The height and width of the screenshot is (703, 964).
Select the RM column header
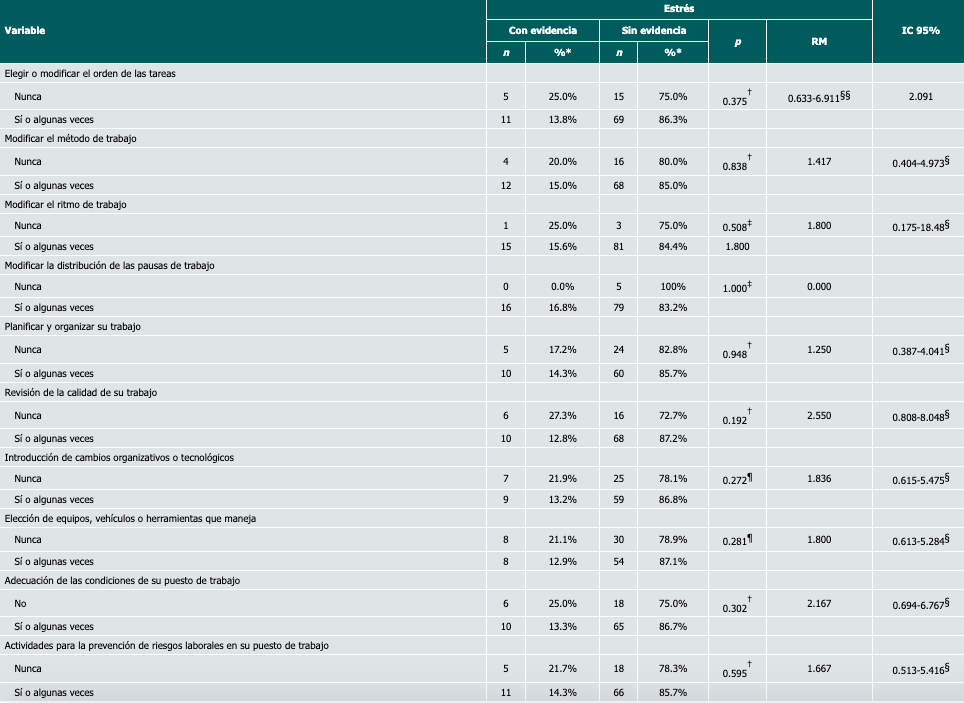click(x=818, y=42)
